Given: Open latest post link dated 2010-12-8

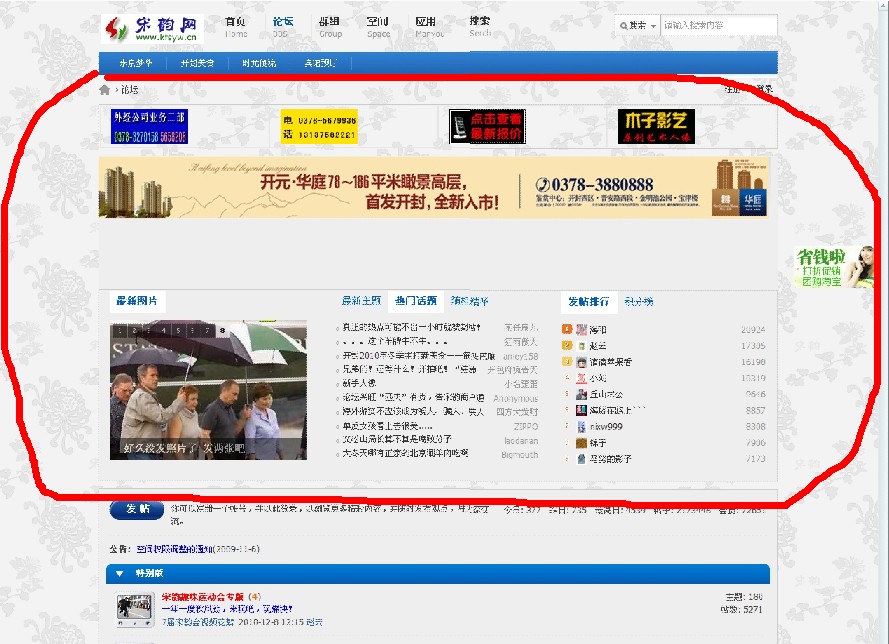Looking at the screenshot, I should tap(197, 622).
